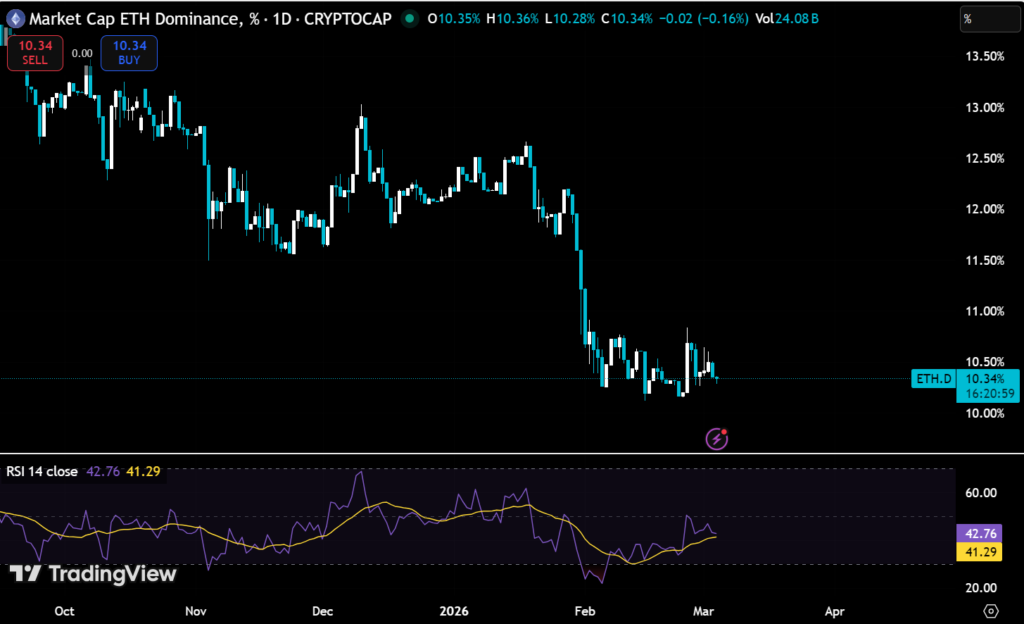This screenshot has height=624, width=1024.
Task: Click the green market status dot
Action: tap(409, 18)
